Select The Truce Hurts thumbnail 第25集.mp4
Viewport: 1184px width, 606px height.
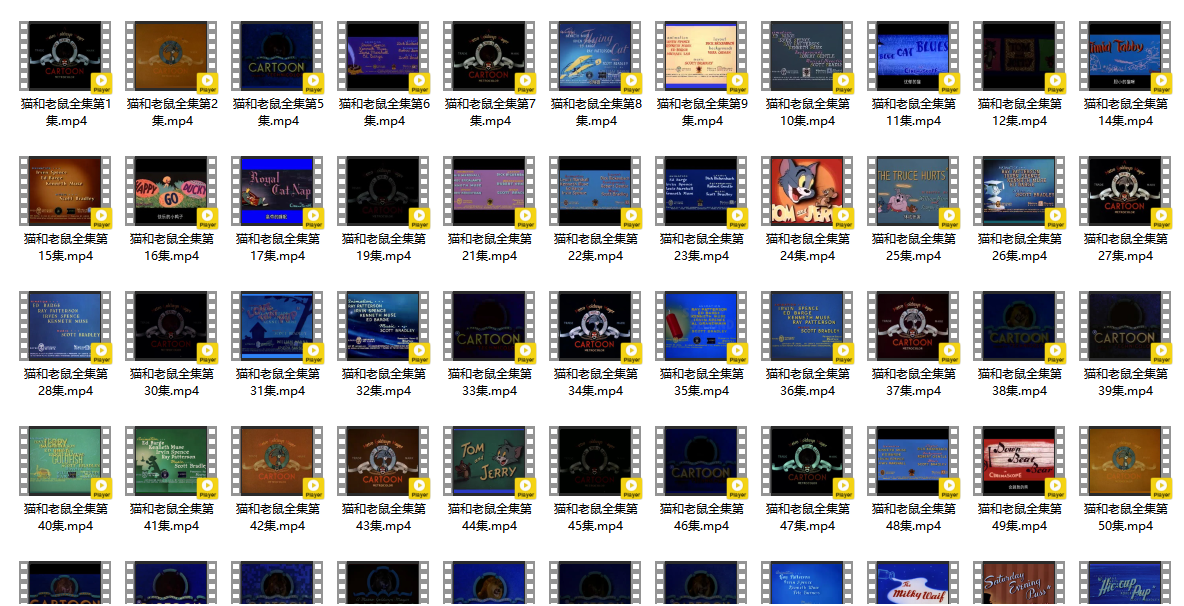tap(914, 192)
